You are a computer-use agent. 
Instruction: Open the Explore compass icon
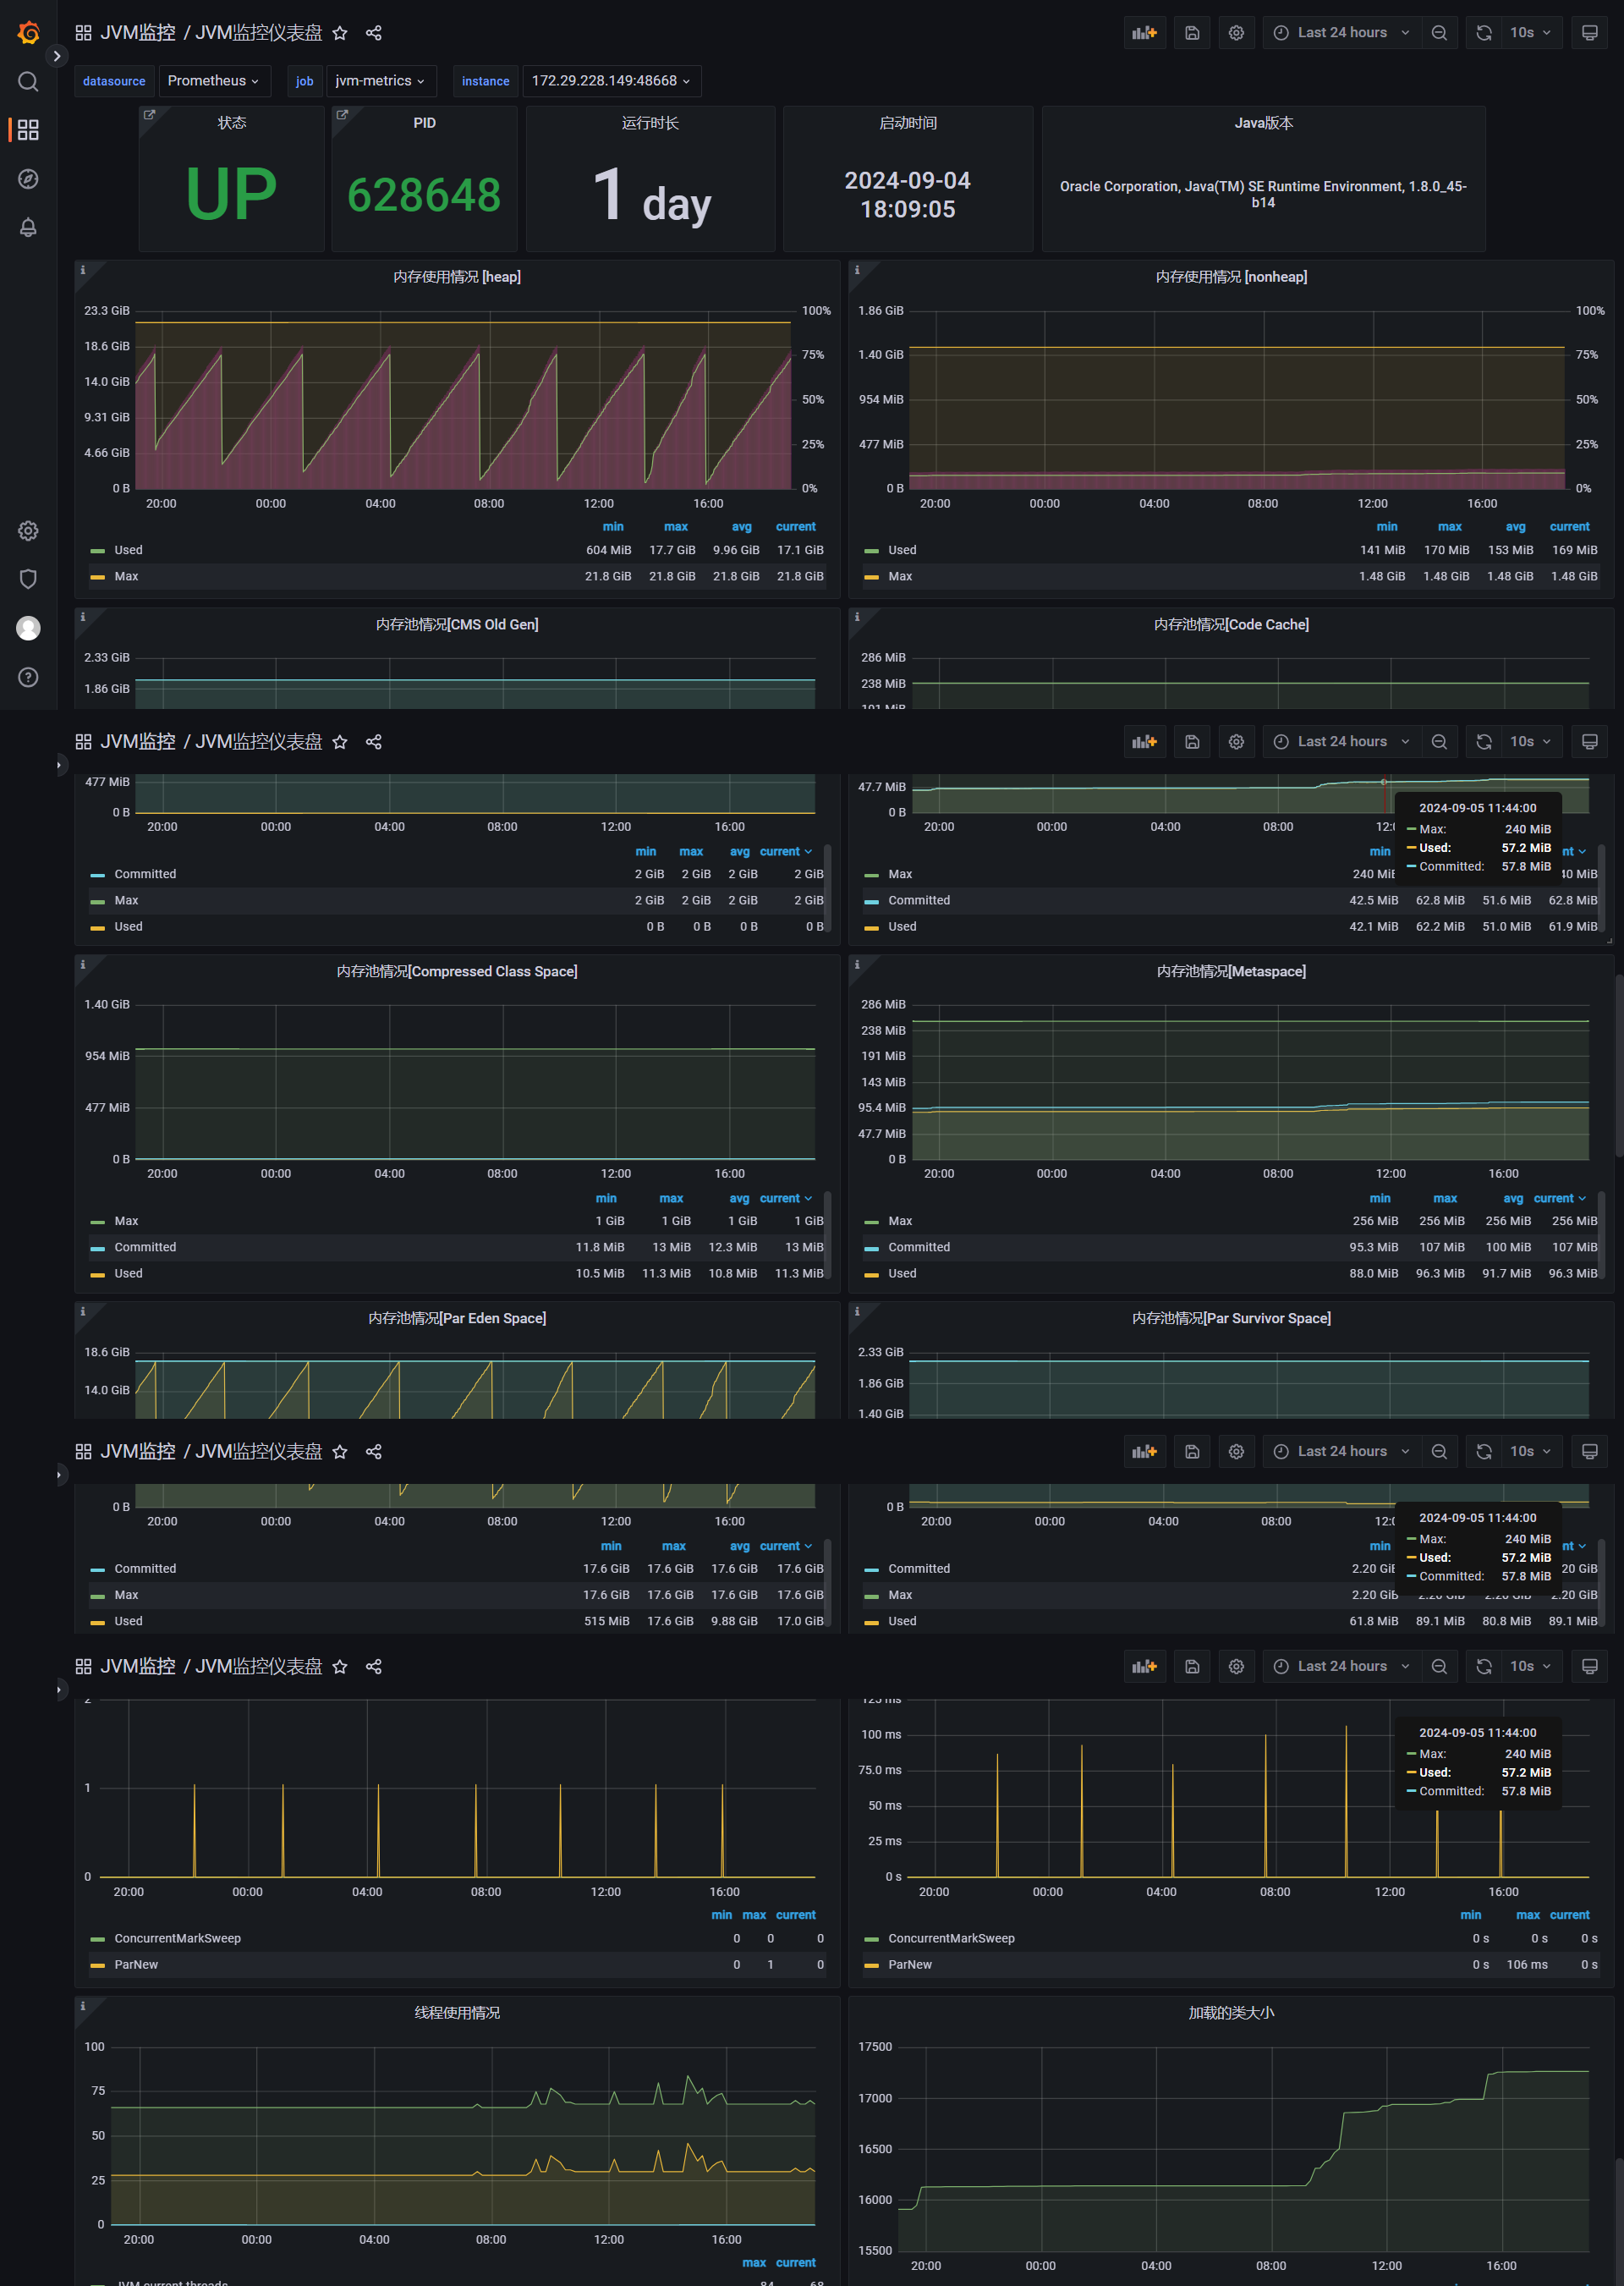28,179
